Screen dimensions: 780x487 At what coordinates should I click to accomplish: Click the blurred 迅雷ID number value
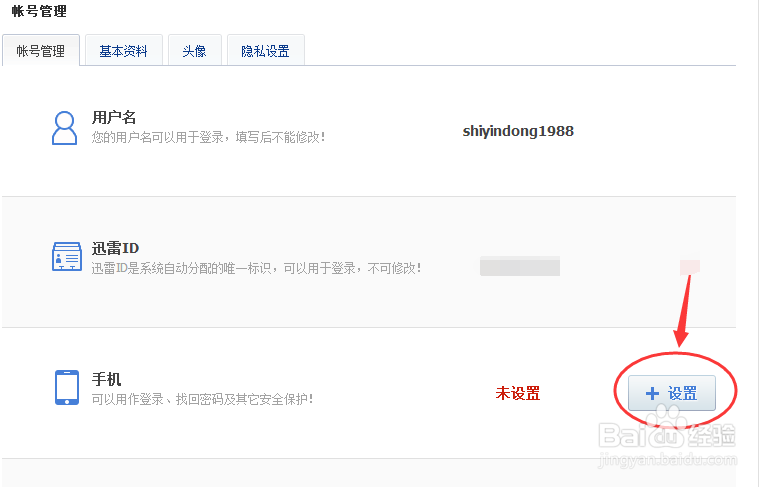point(519,266)
